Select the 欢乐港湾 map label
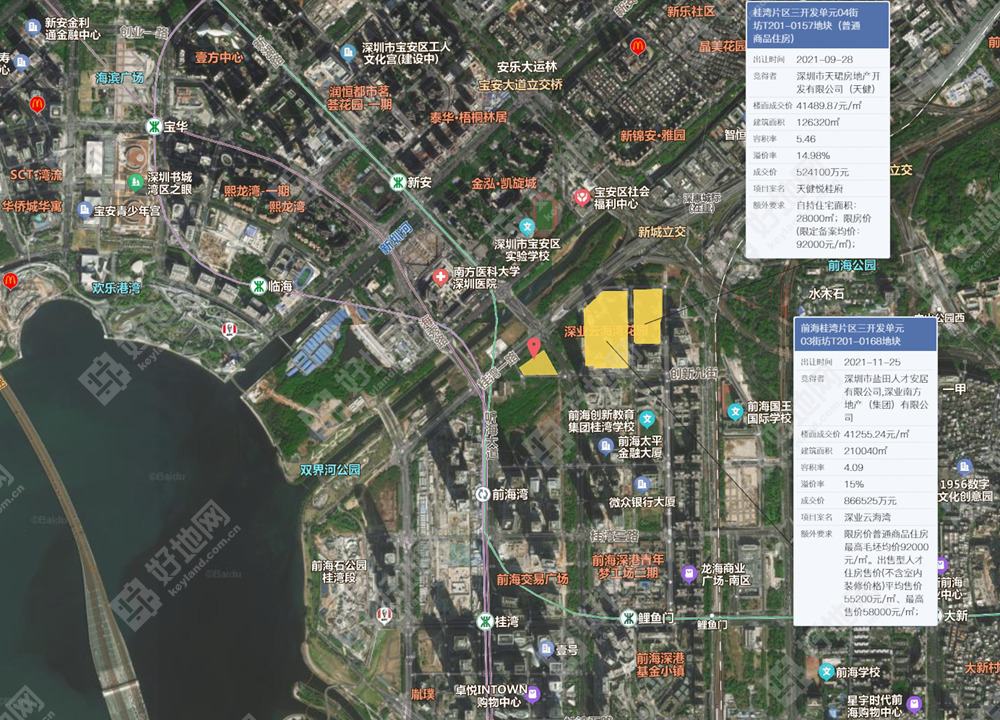 [116, 288]
